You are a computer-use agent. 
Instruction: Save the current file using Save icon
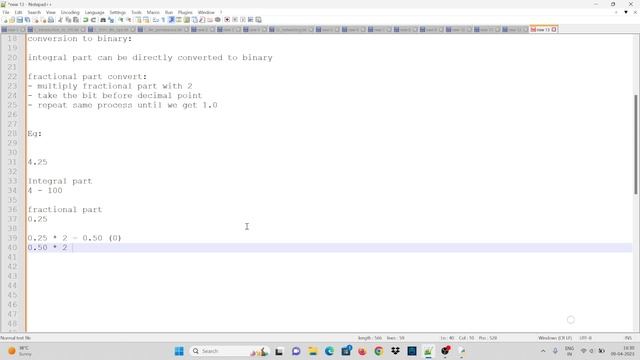(x=20, y=20)
